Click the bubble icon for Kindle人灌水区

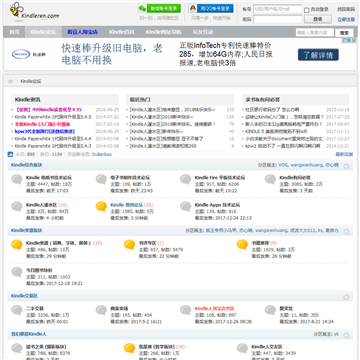(17, 207)
